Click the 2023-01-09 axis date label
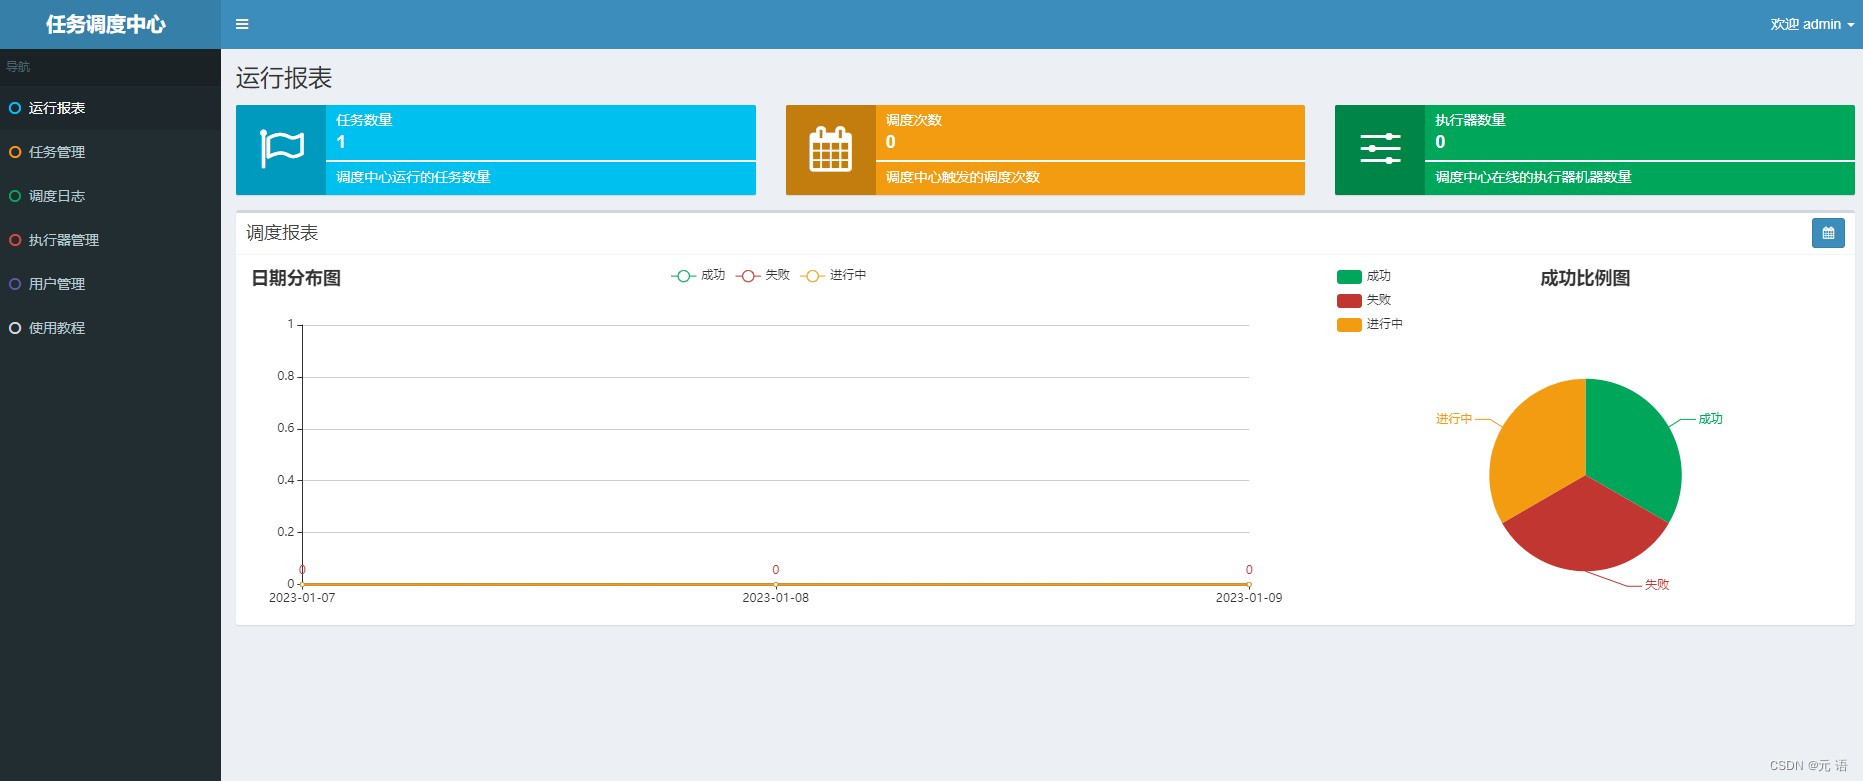The image size is (1863, 781). click(x=1248, y=598)
